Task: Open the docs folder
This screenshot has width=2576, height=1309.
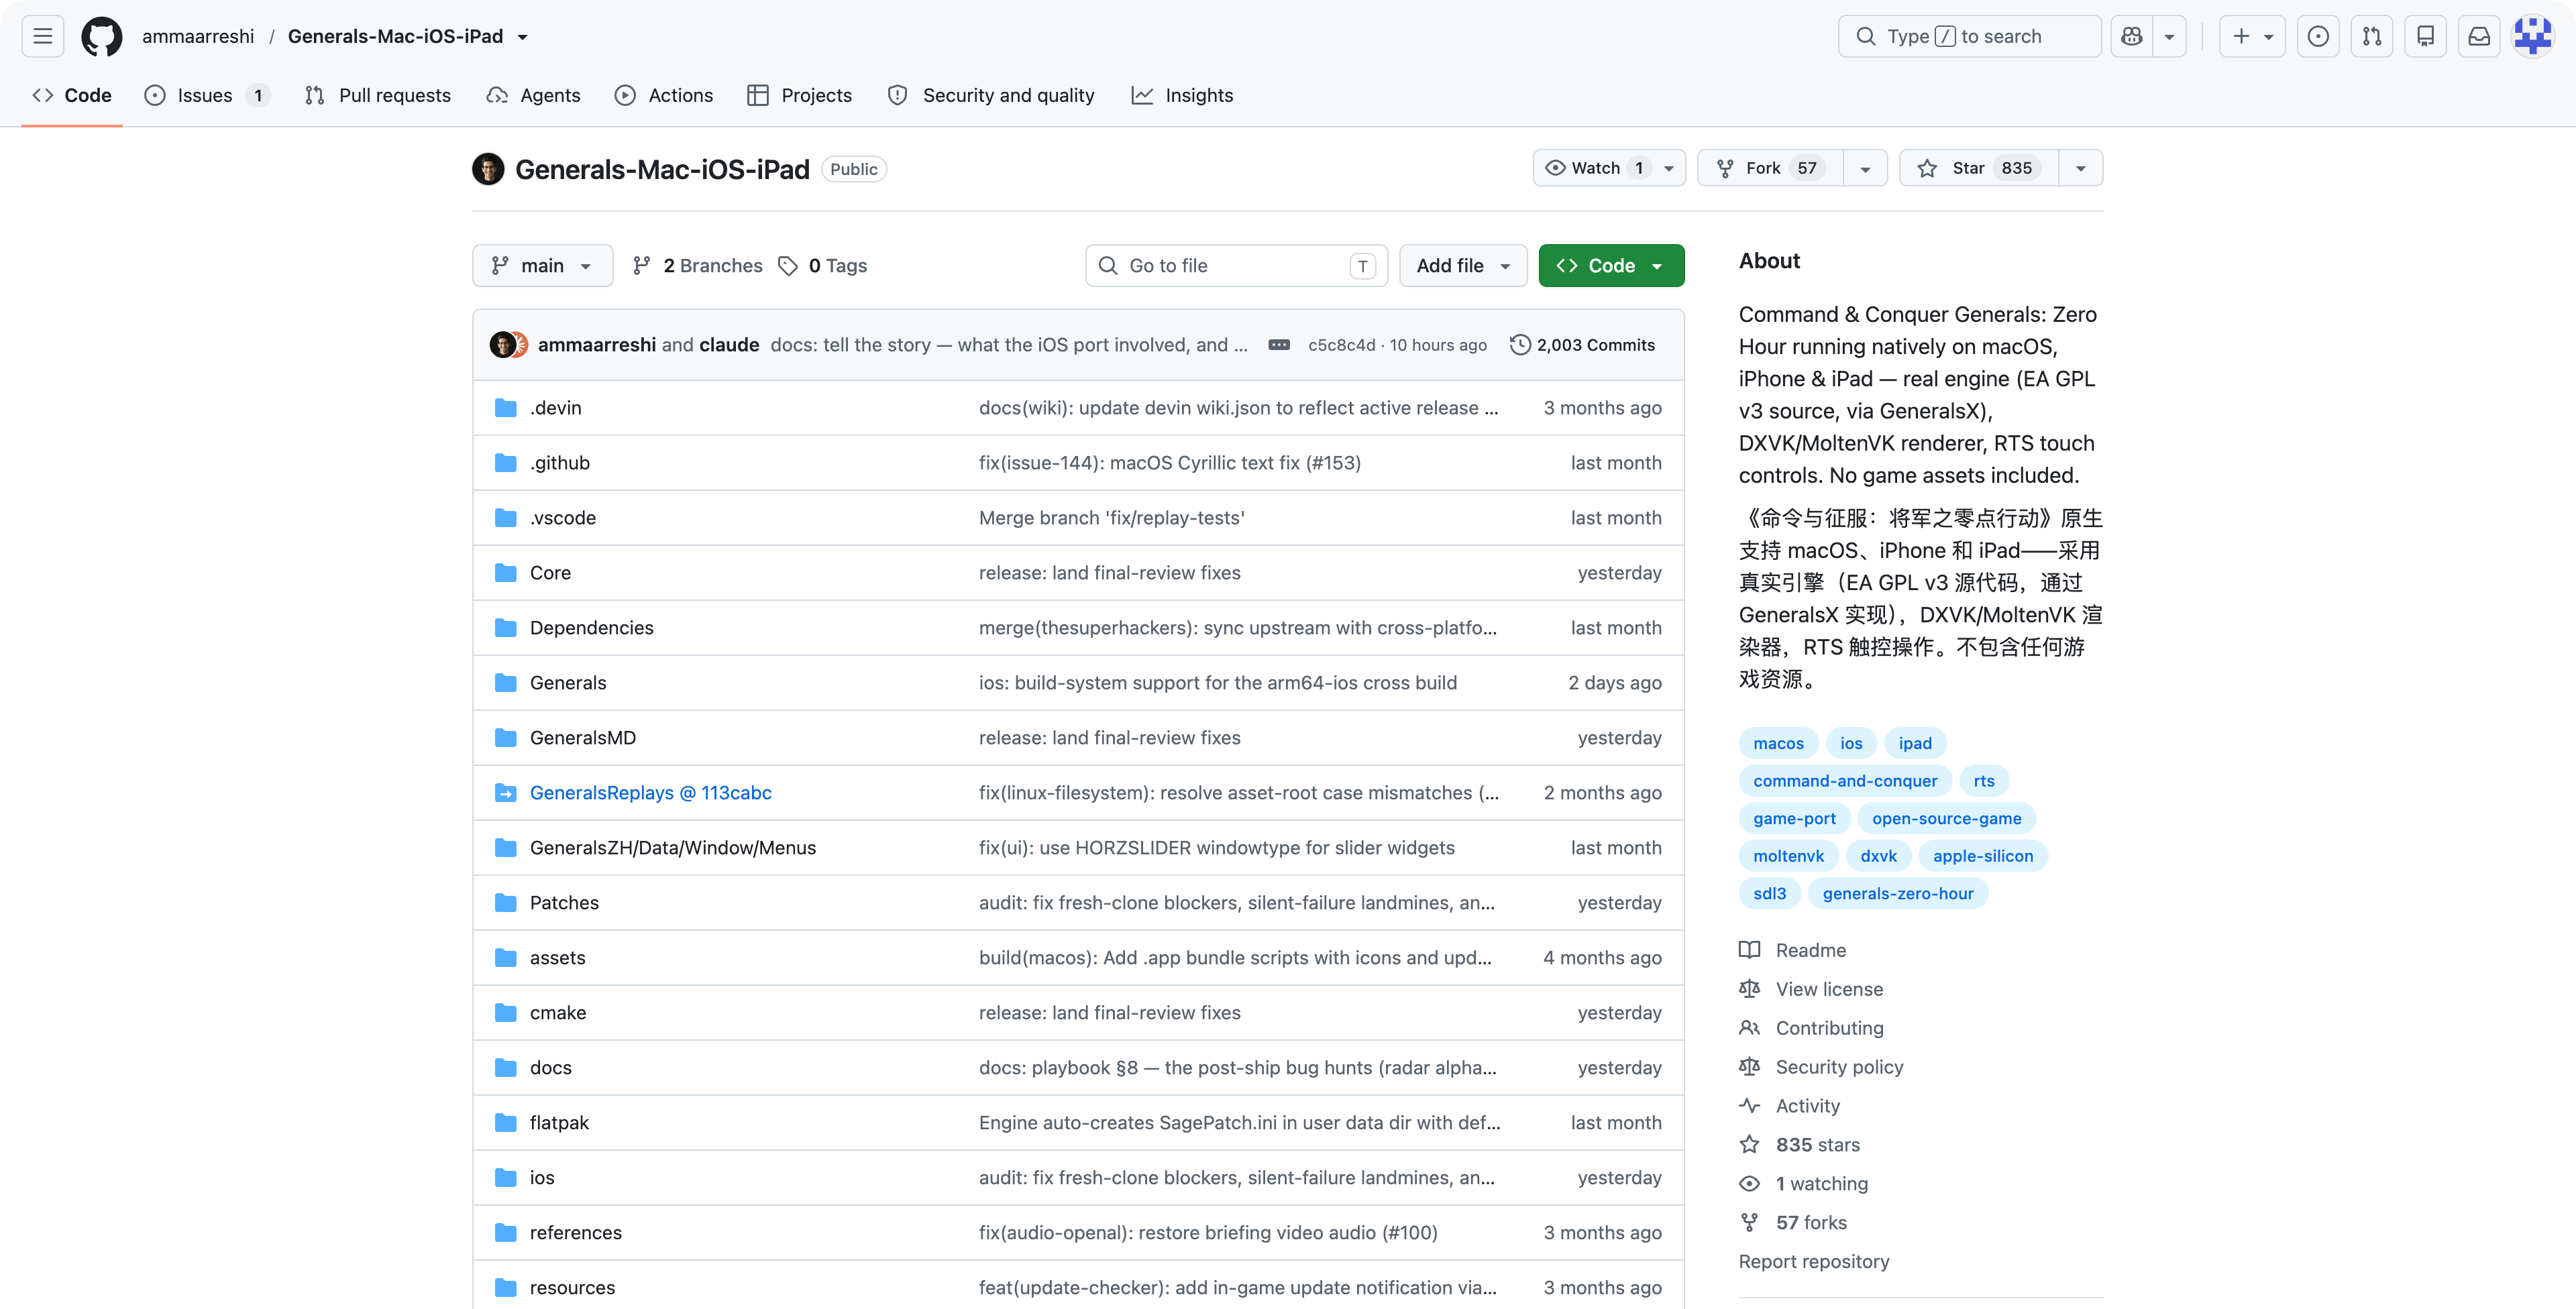Action: (550, 1068)
